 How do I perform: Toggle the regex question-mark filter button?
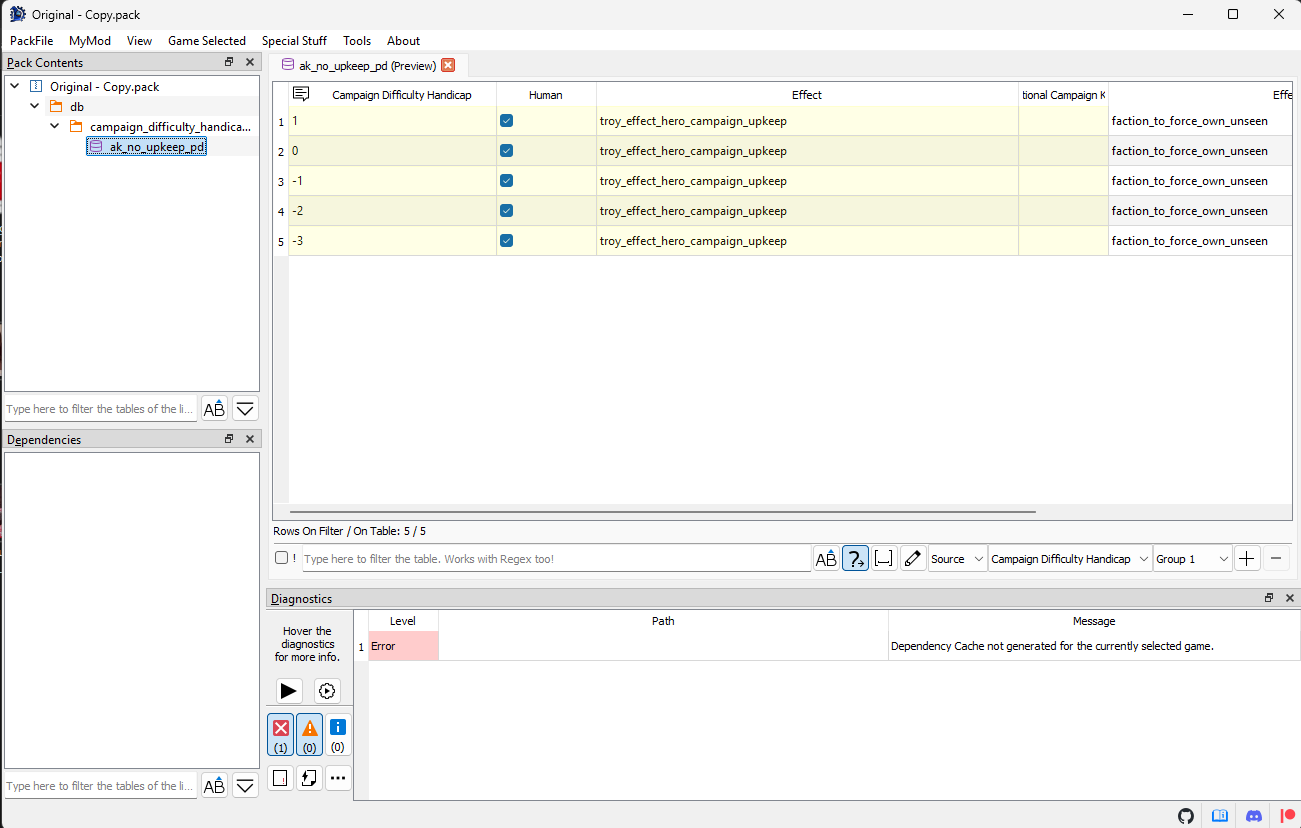pos(855,559)
